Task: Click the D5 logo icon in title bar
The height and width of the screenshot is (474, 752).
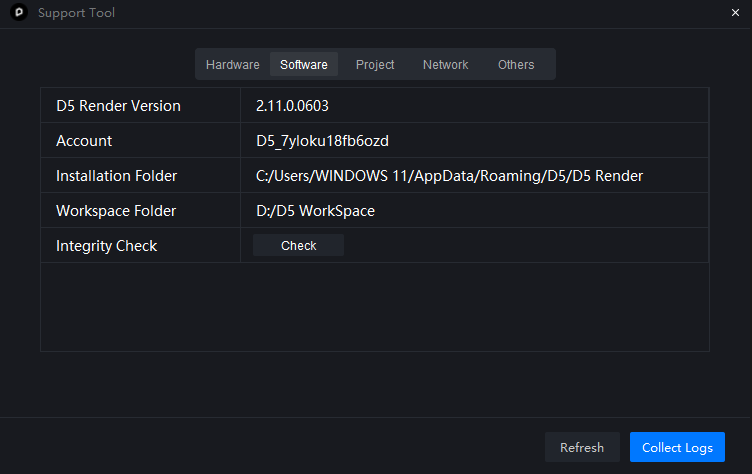Action: pyautogui.click(x=19, y=12)
